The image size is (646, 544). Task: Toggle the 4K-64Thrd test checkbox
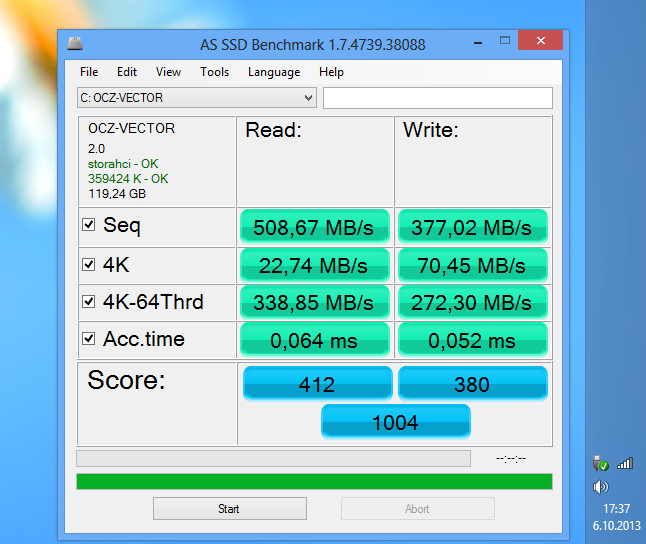pos(89,301)
